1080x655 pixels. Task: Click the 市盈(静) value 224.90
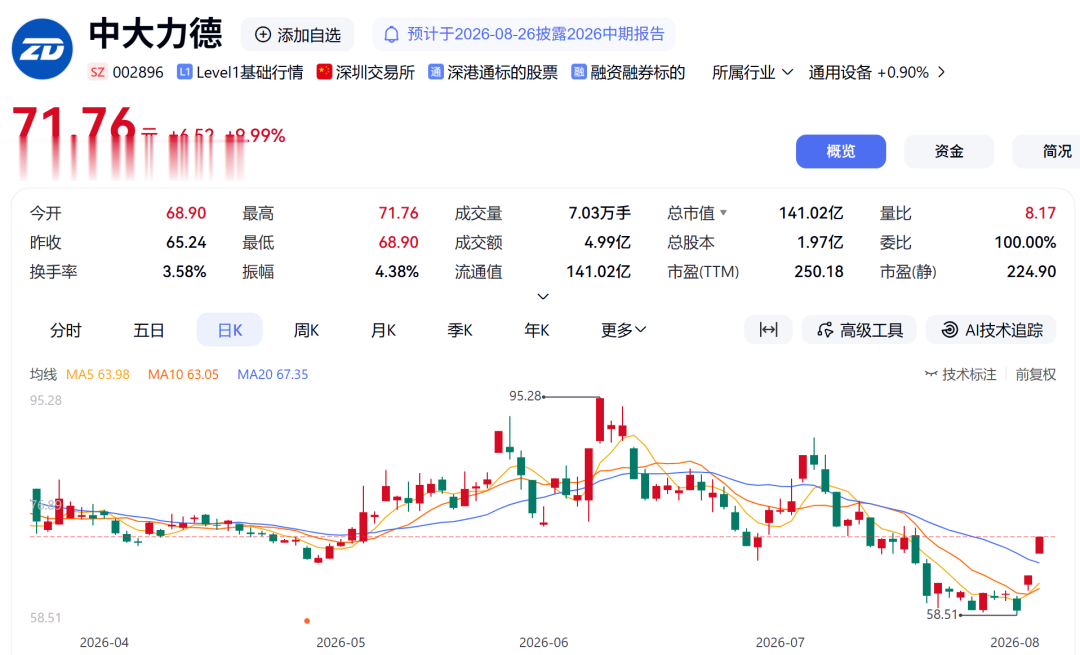(1031, 272)
